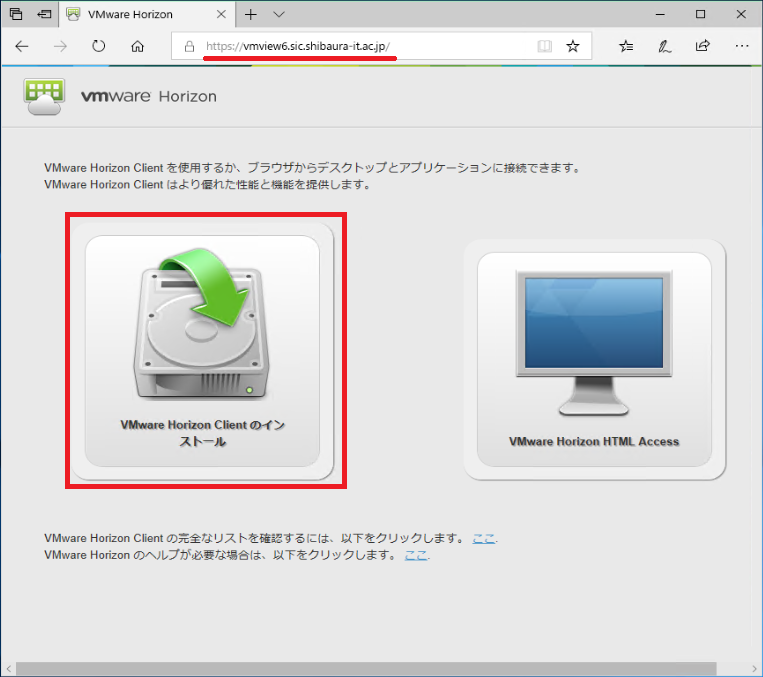Image resolution: width=763 pixels, height=677 pixels.
Task: Click the green arrow disk install icon
Action: point(201,324)
